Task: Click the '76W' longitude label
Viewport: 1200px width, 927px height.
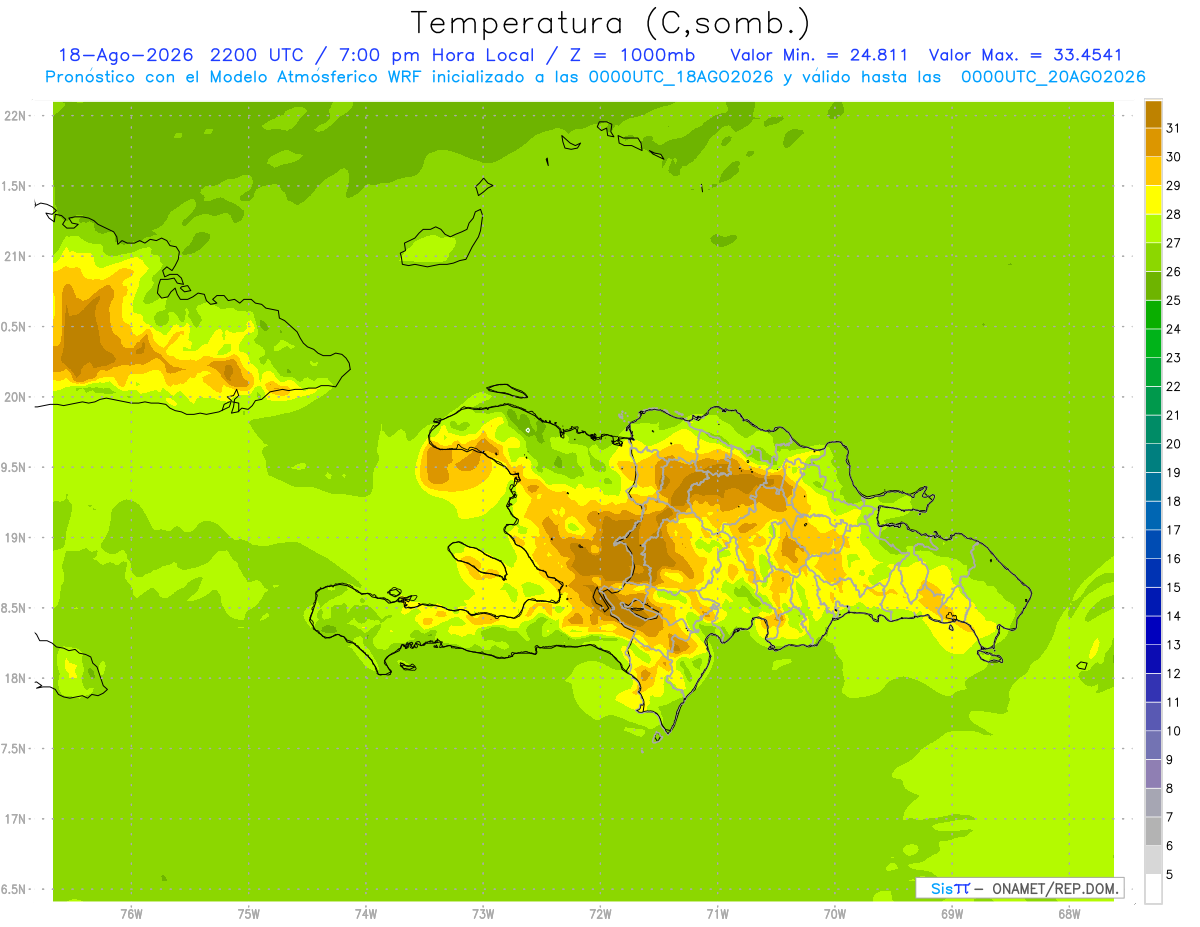Action: coord(131,913)
